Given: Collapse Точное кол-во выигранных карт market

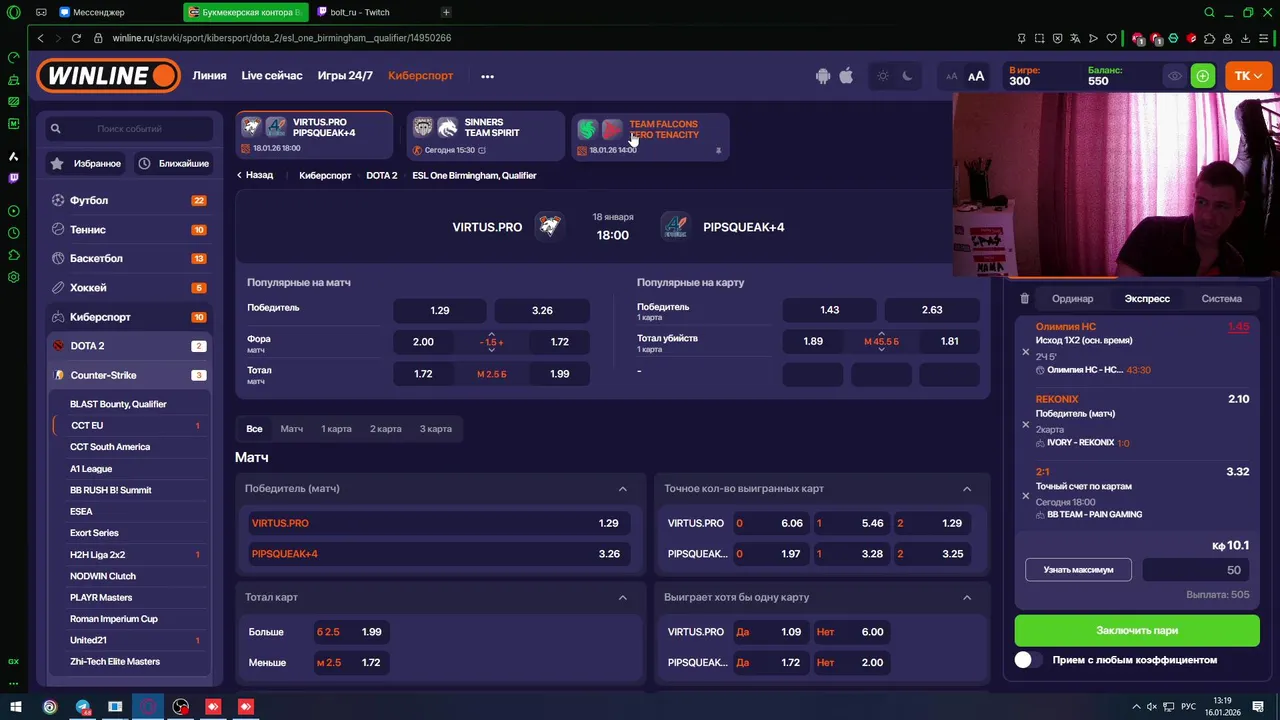Looking at the screenshot, I should (967, 489).
